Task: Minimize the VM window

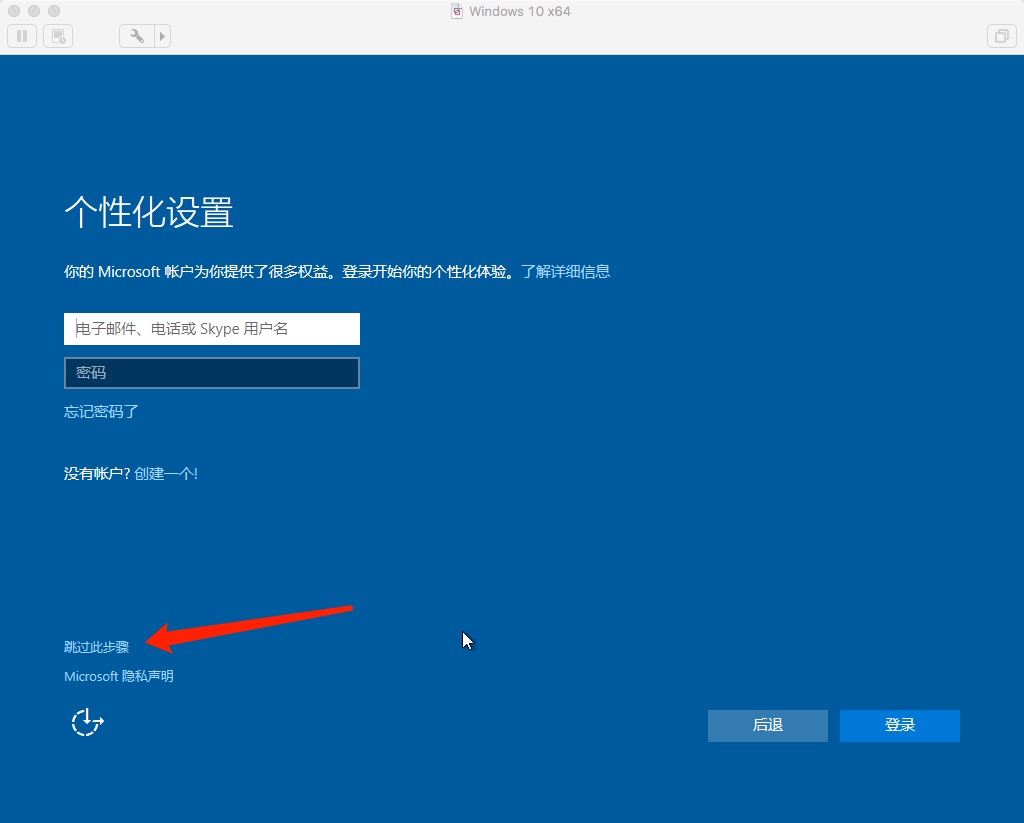Action: [34, 11]
